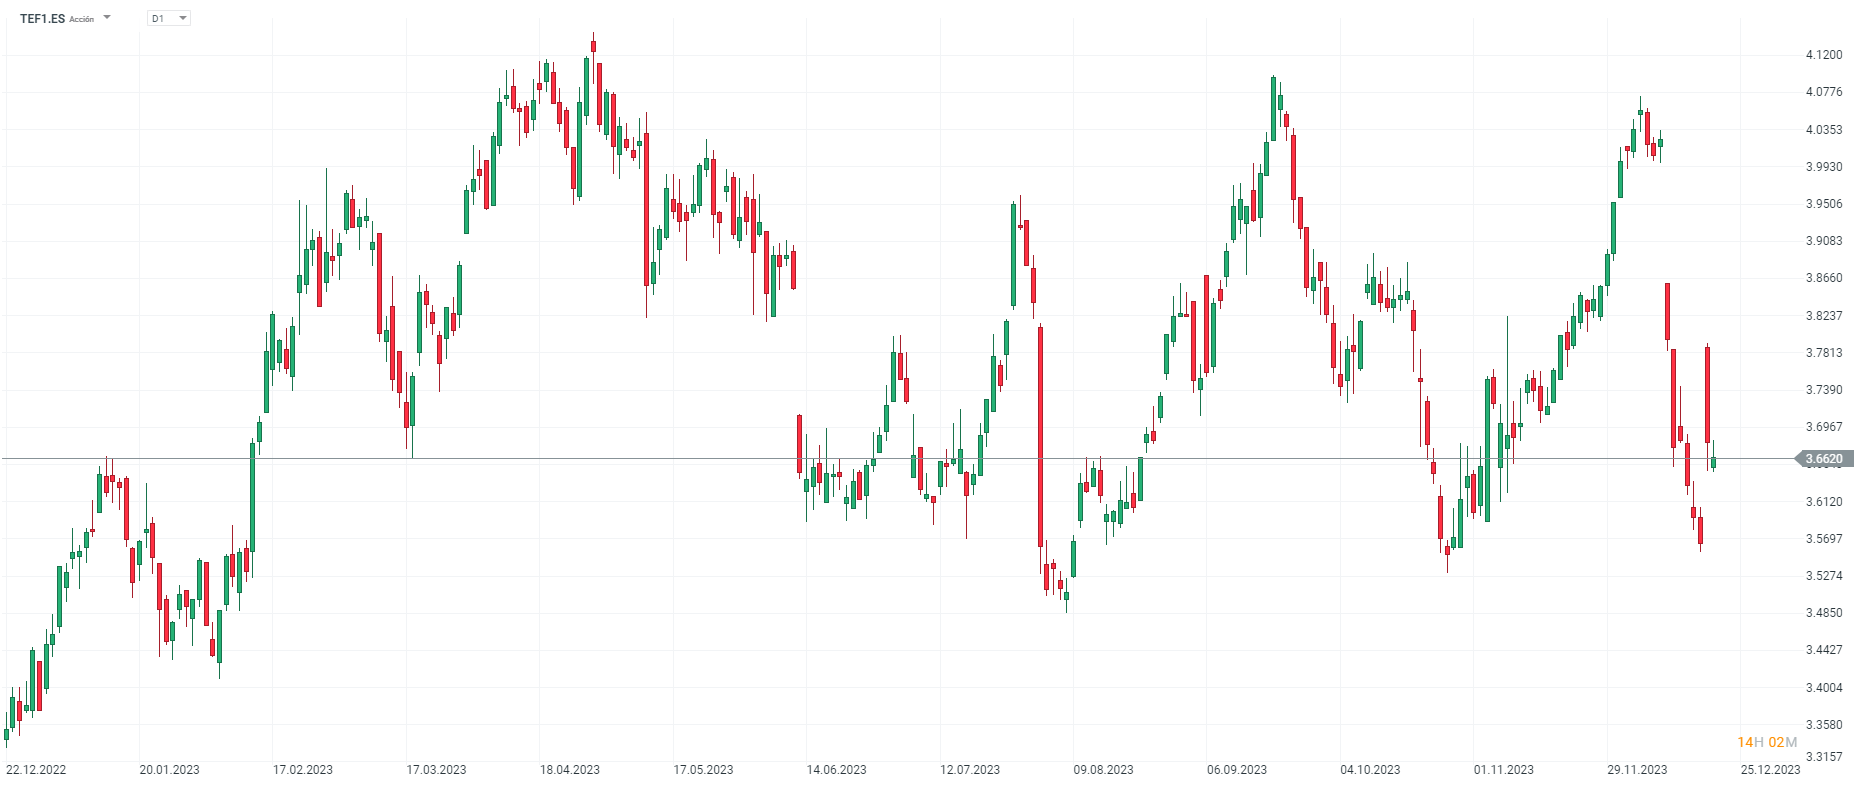Click the 01.11.2023 date label
The width and height of the screenshot is (1866, 787).
[1504, 770]
